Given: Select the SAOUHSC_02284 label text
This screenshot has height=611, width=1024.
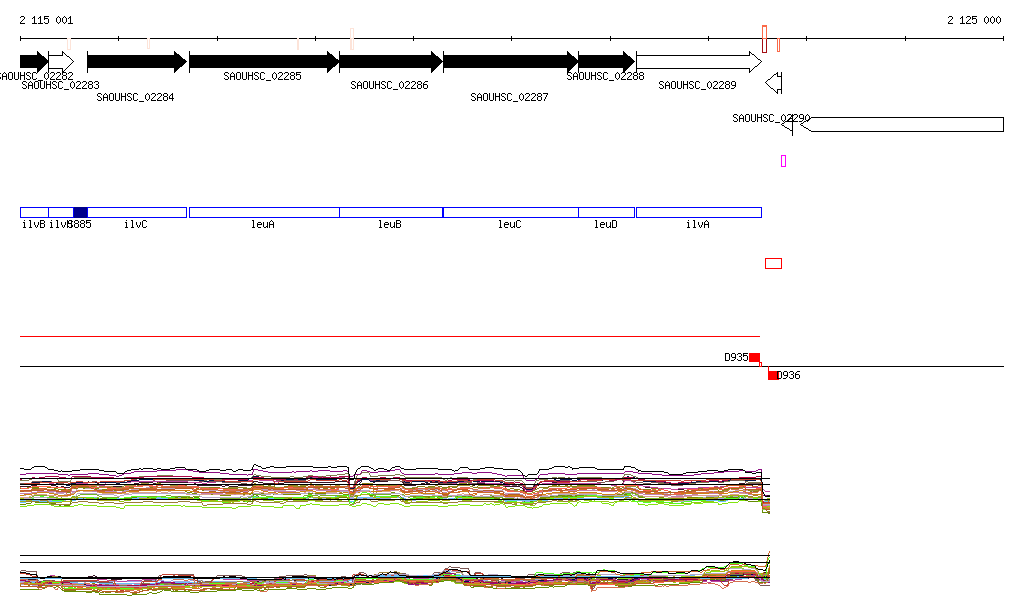Looking at the screenshot, I should tap(135, 97).
